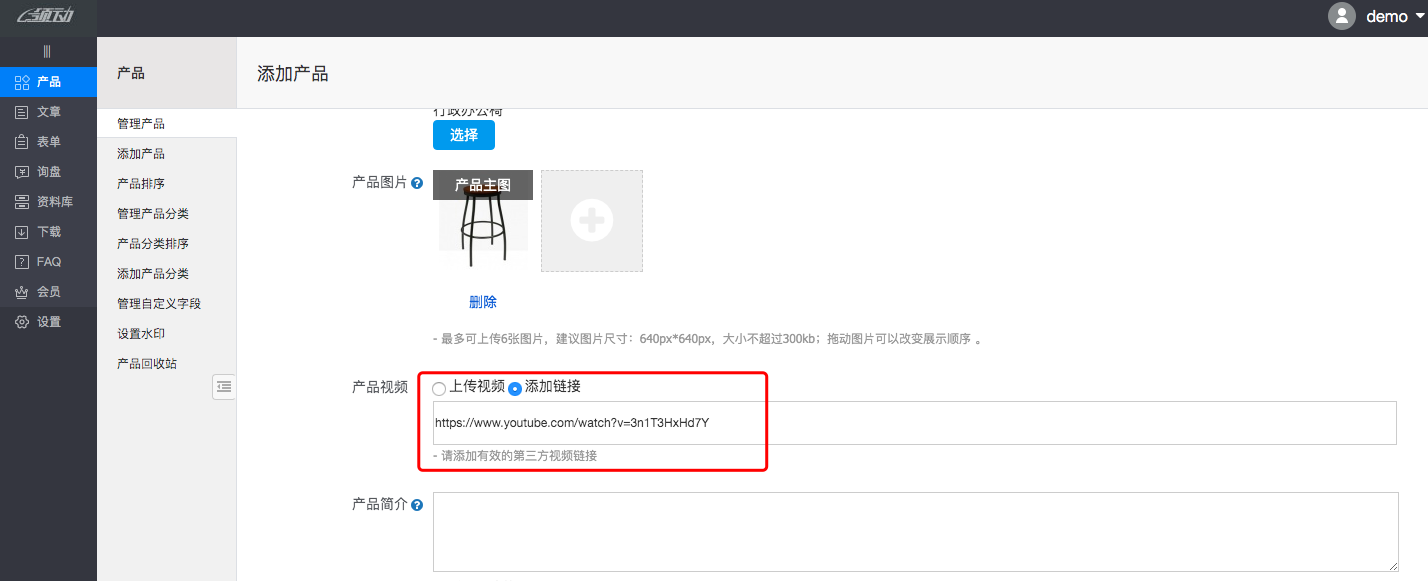The width and height of the screenshot is (1428, 581).
Task: Select the 添加链接 radio button
Action: (x=515, y=388)
